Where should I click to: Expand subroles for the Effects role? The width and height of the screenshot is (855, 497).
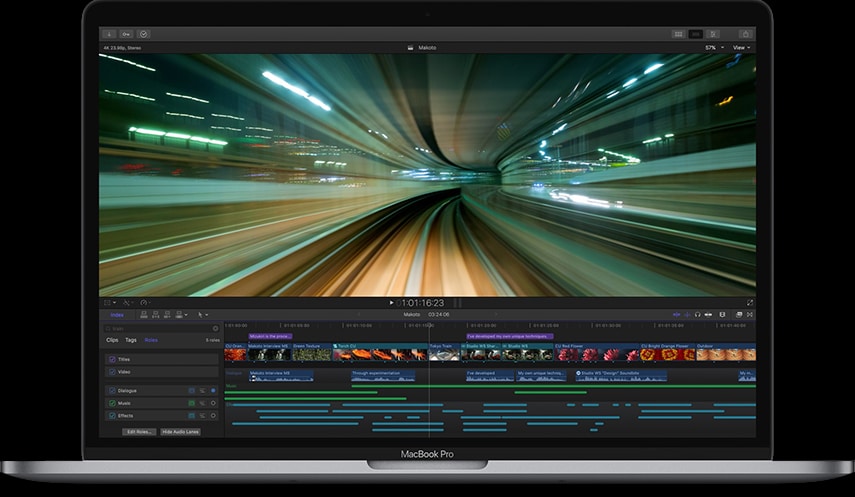[202, 416]
